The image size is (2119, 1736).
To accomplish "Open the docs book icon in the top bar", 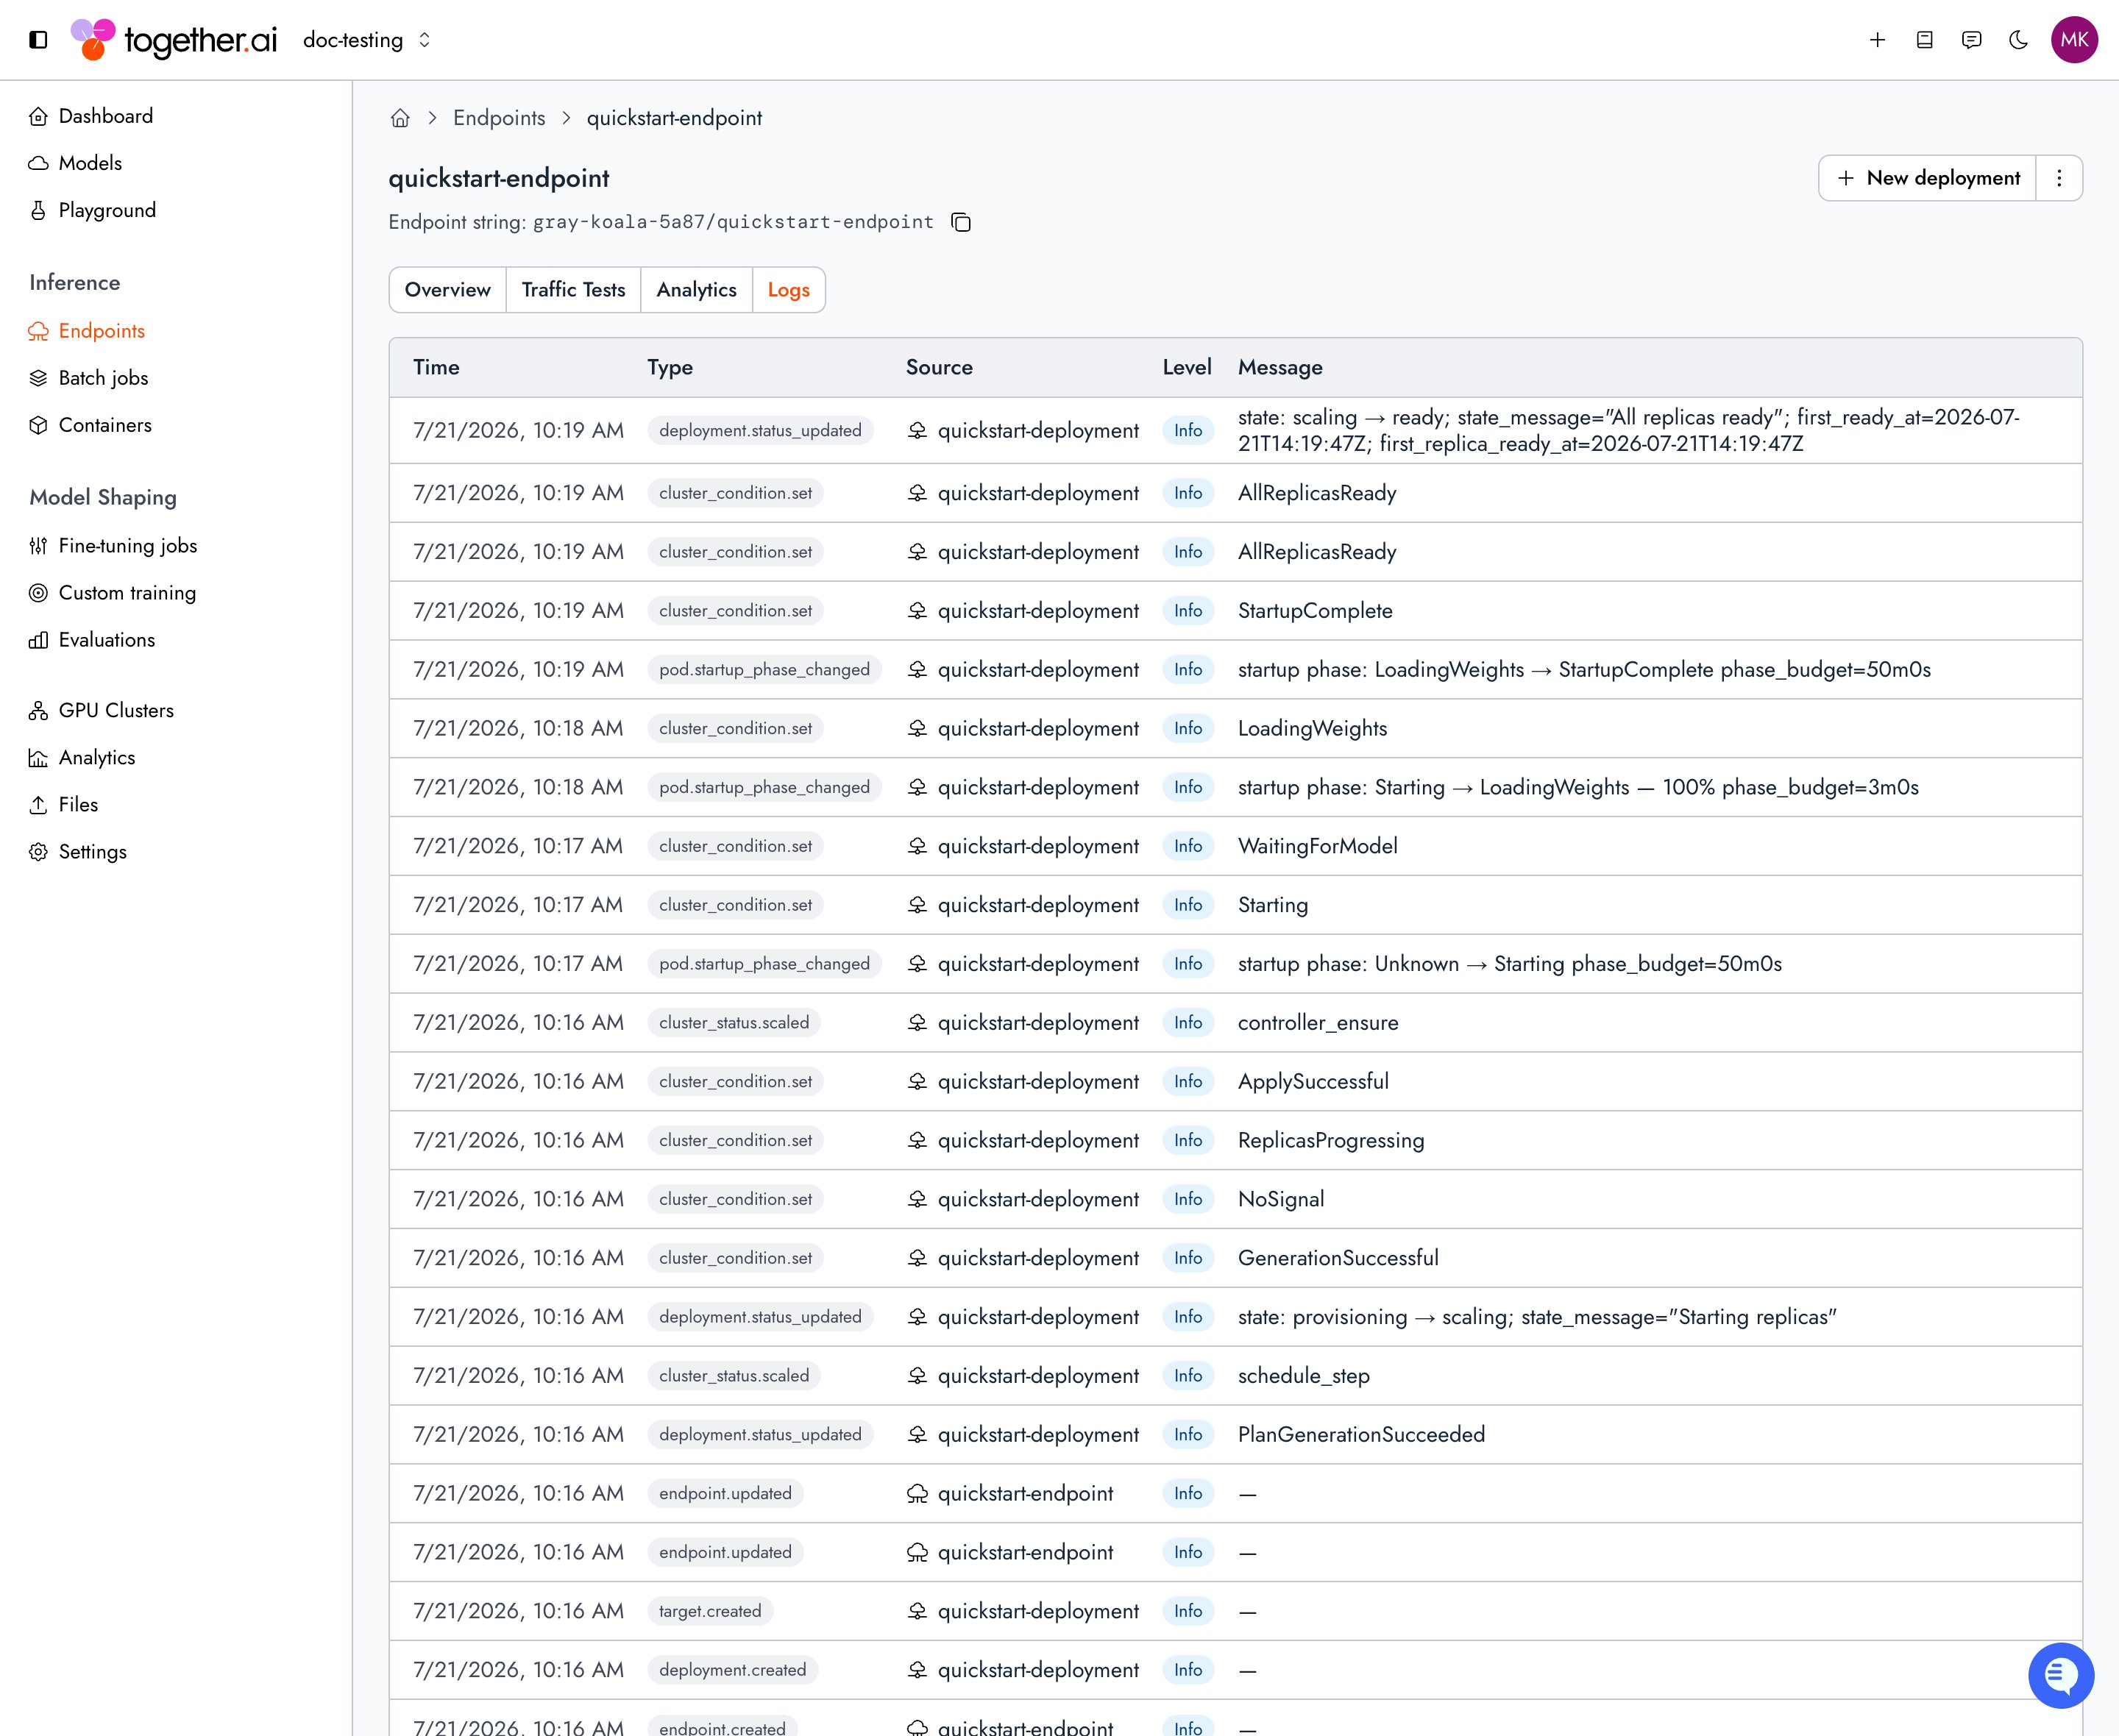I will tap(1924, 40).
